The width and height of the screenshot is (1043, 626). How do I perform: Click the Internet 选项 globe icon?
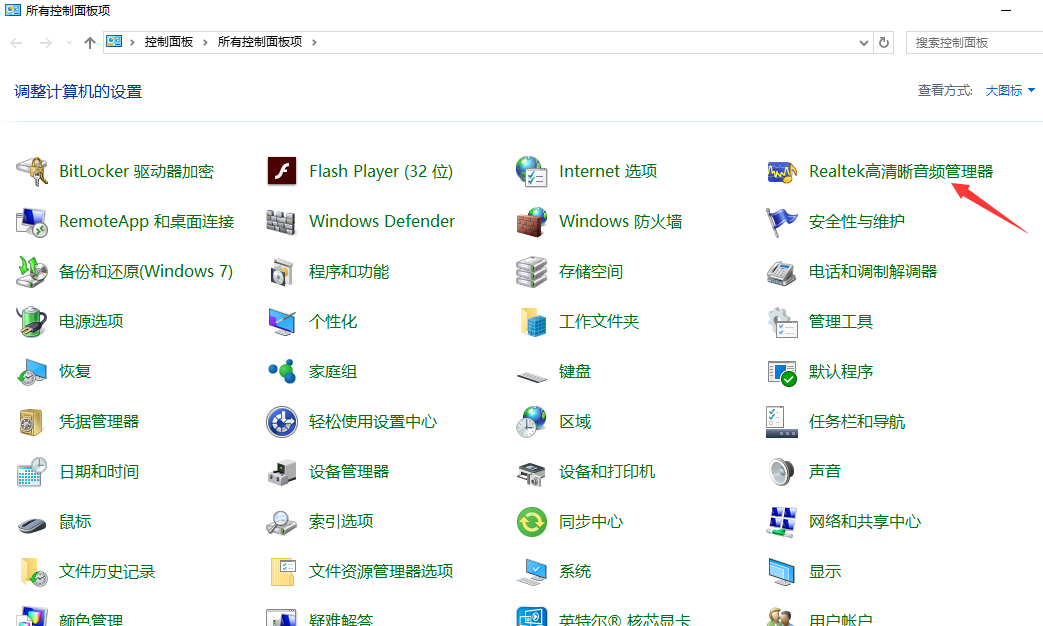pos(531,172)
